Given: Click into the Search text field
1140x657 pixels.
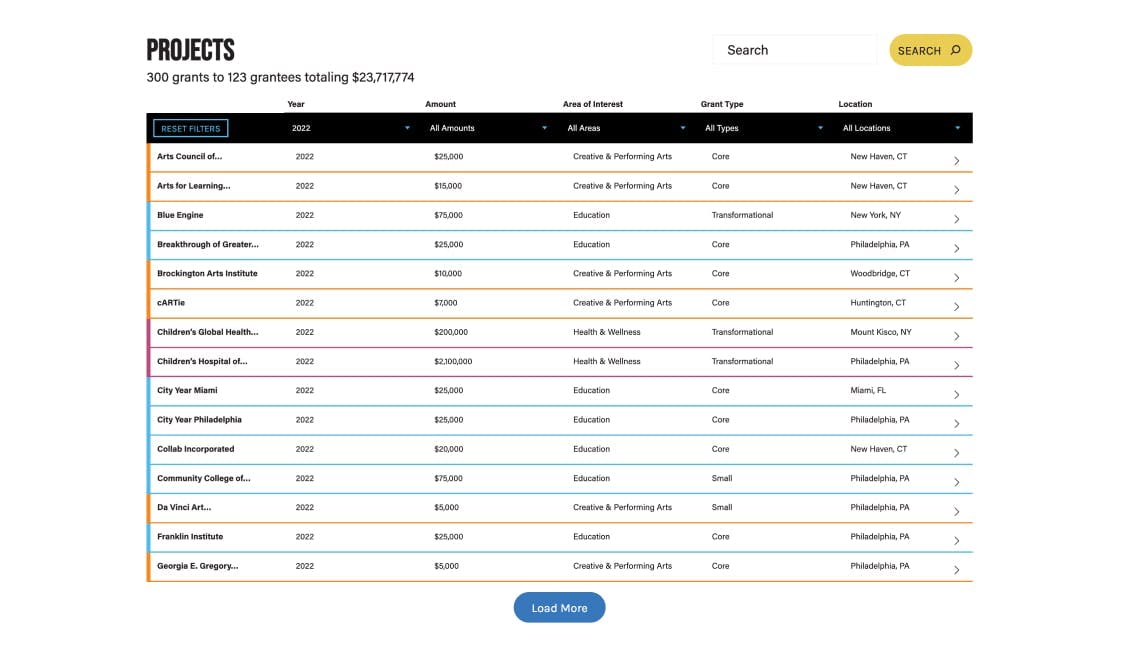Looking at the screenshot, I should pos(794,50).
